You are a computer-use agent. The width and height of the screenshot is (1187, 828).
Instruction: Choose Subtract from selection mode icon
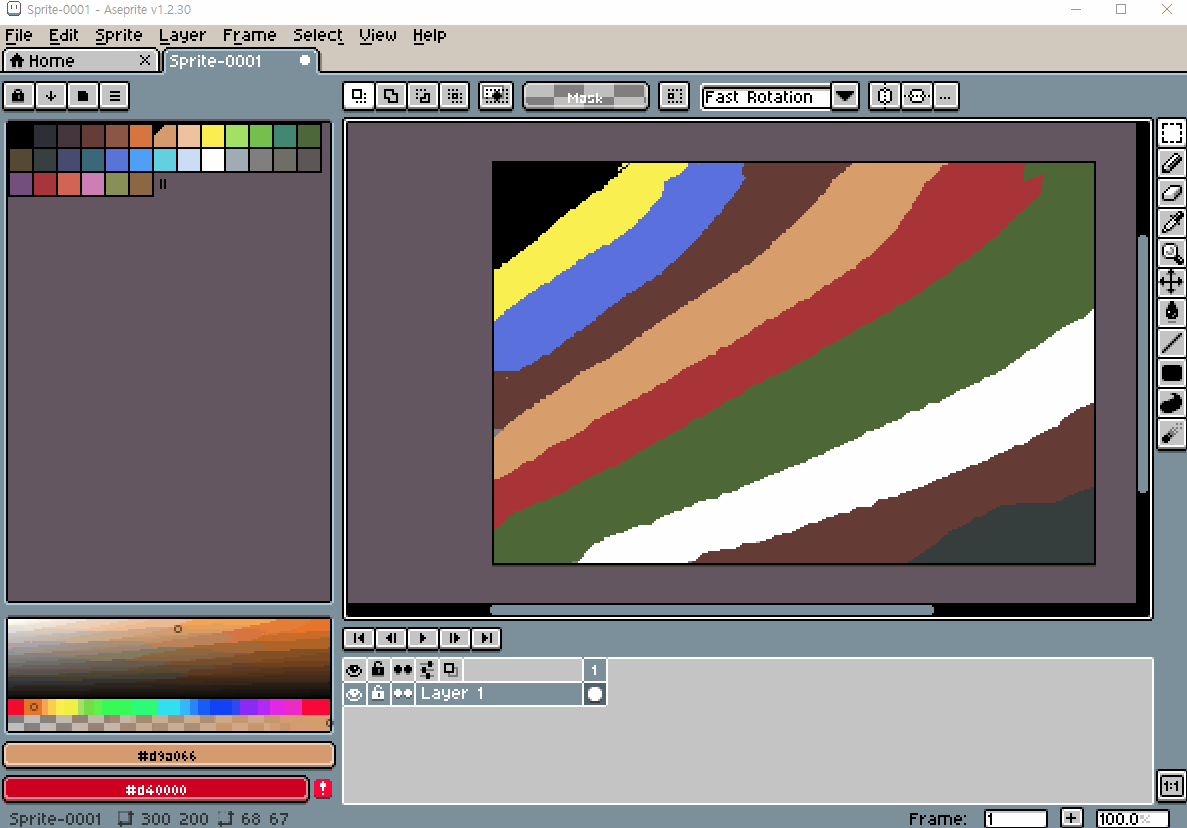422,96
